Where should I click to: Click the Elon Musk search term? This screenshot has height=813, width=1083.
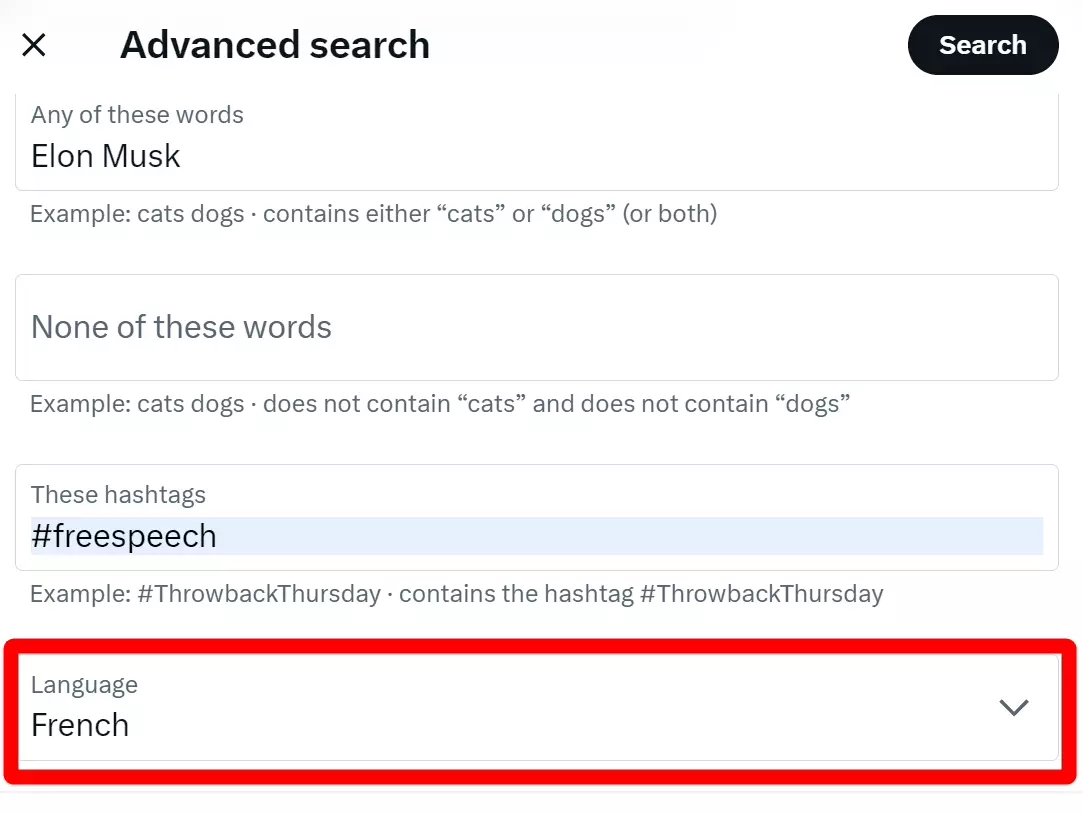[x=105, y=156]
